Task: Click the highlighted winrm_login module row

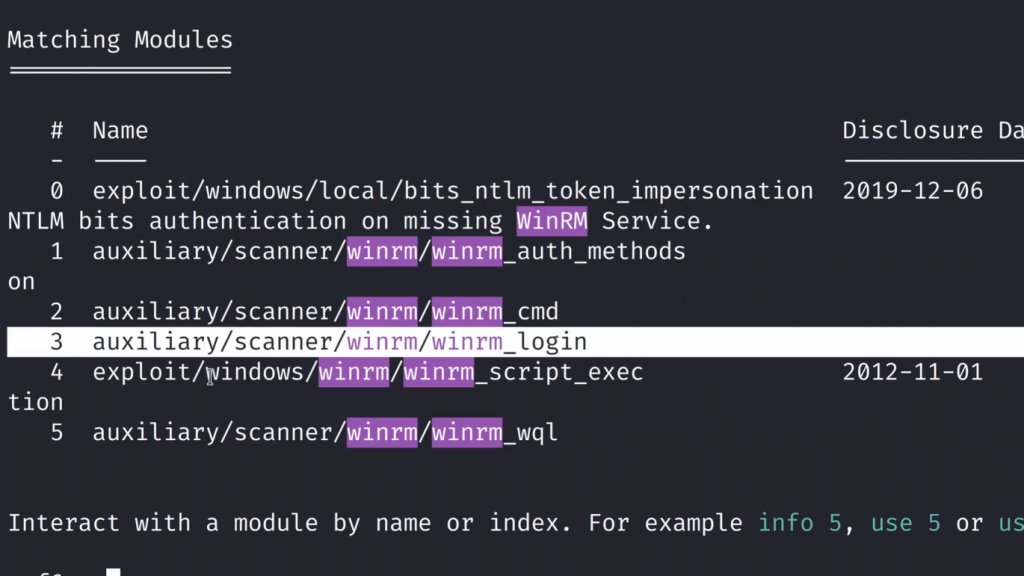Action: pos(339,342)
